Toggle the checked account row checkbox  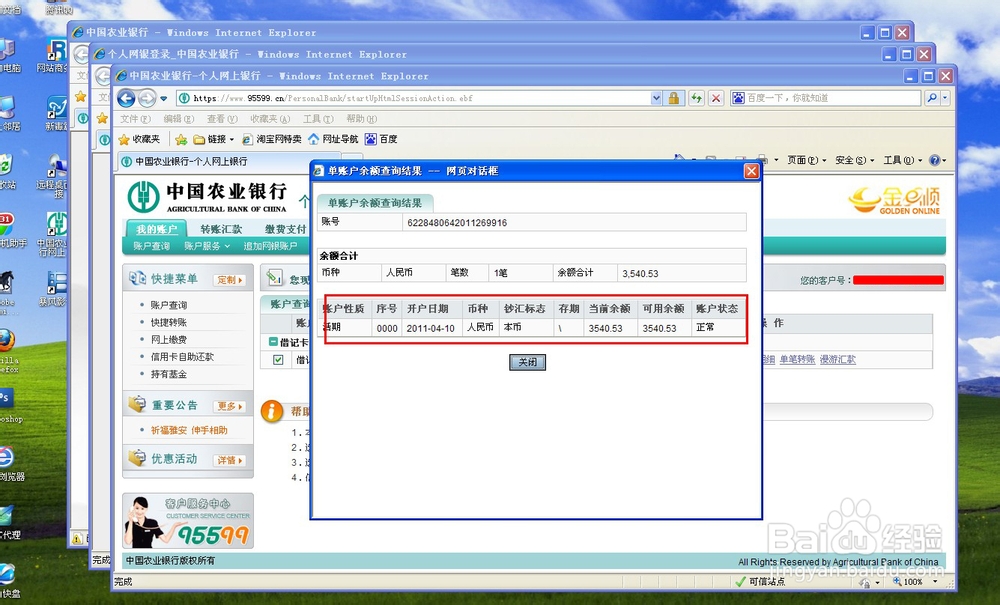coord(278,360)
